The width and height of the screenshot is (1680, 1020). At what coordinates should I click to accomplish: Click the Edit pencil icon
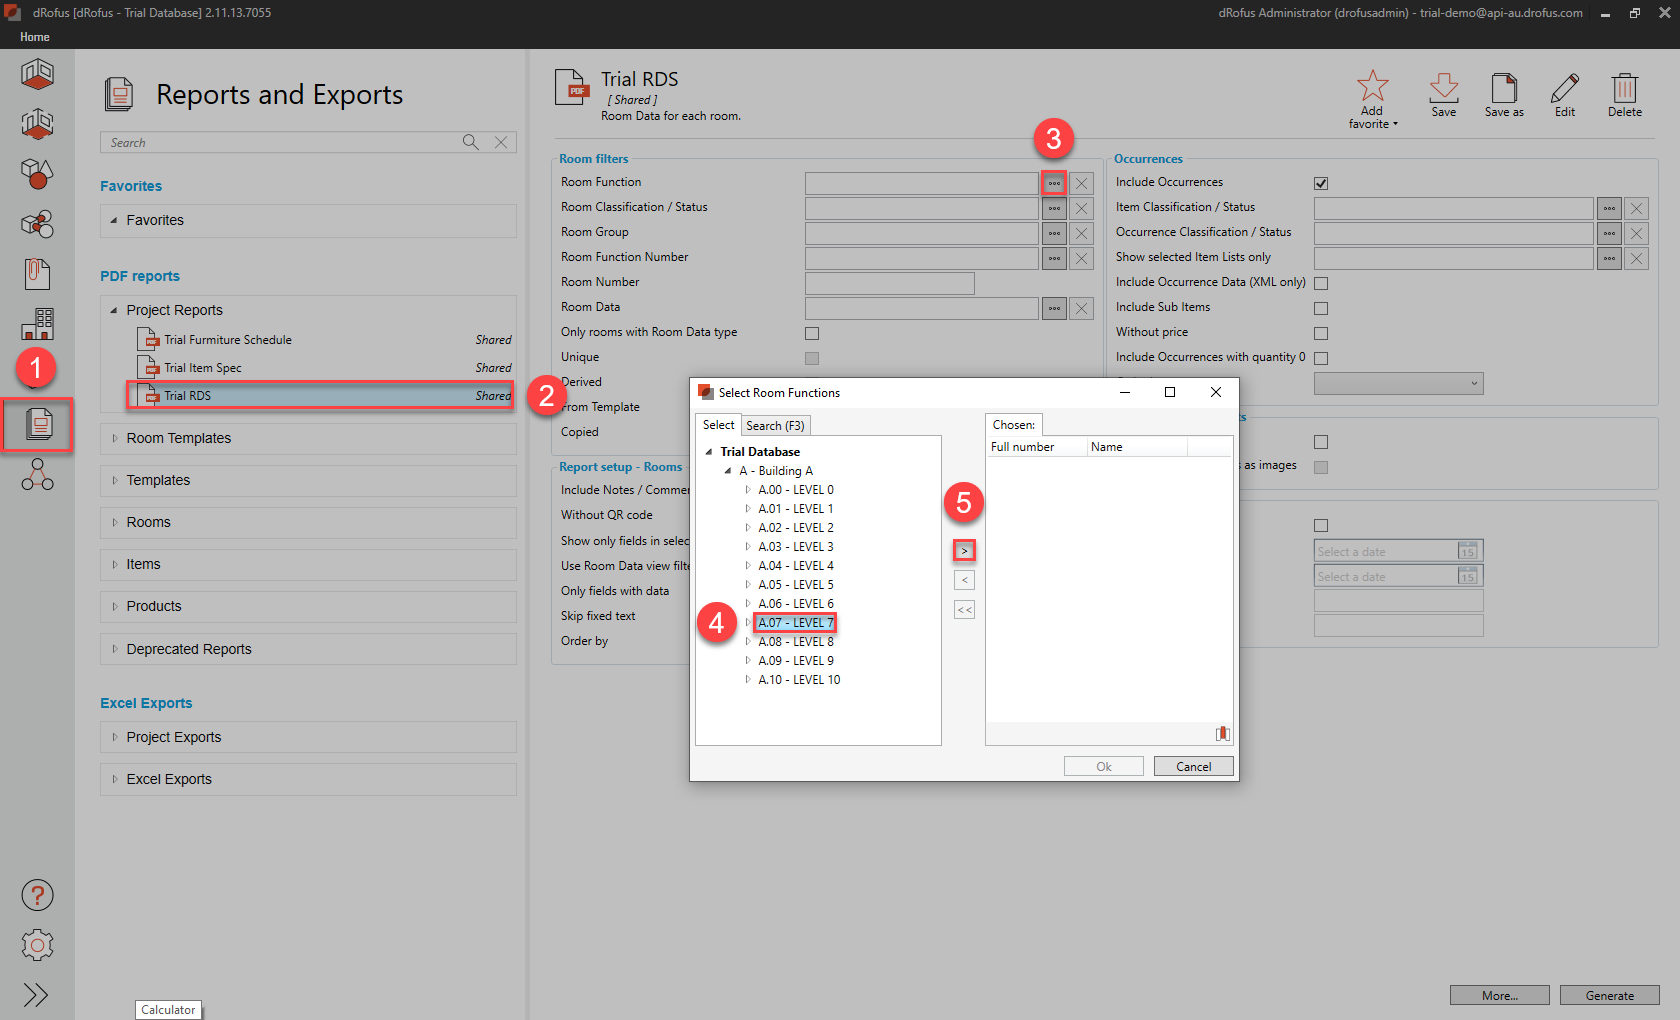[1564, 95]
